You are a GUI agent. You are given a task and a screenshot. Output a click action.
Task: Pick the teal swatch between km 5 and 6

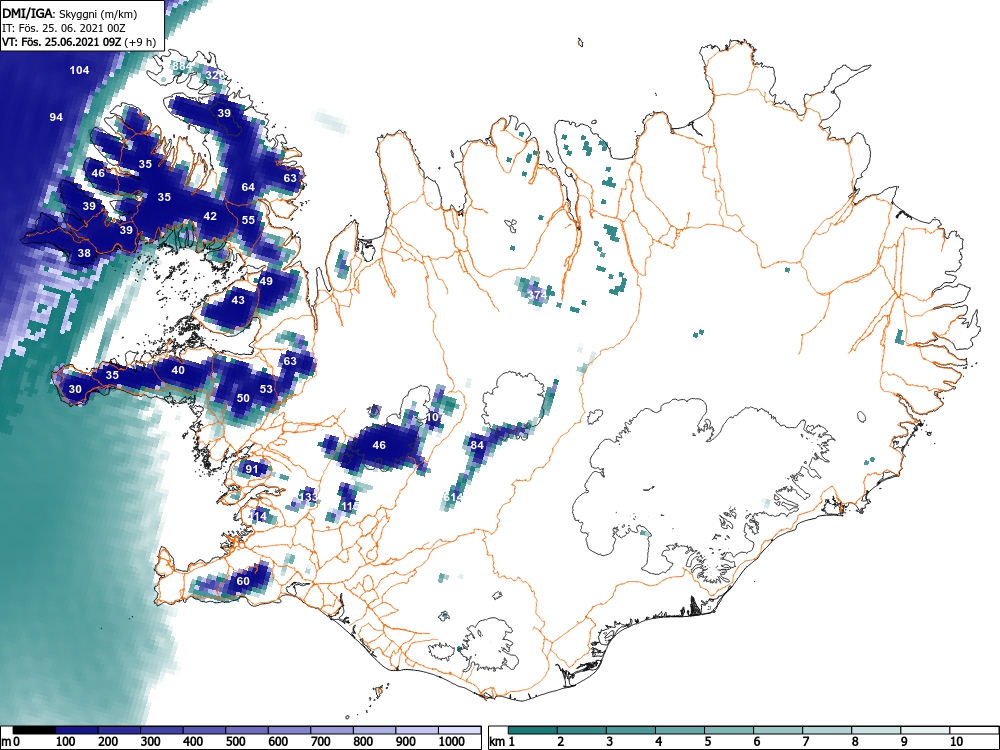point(729,730)
